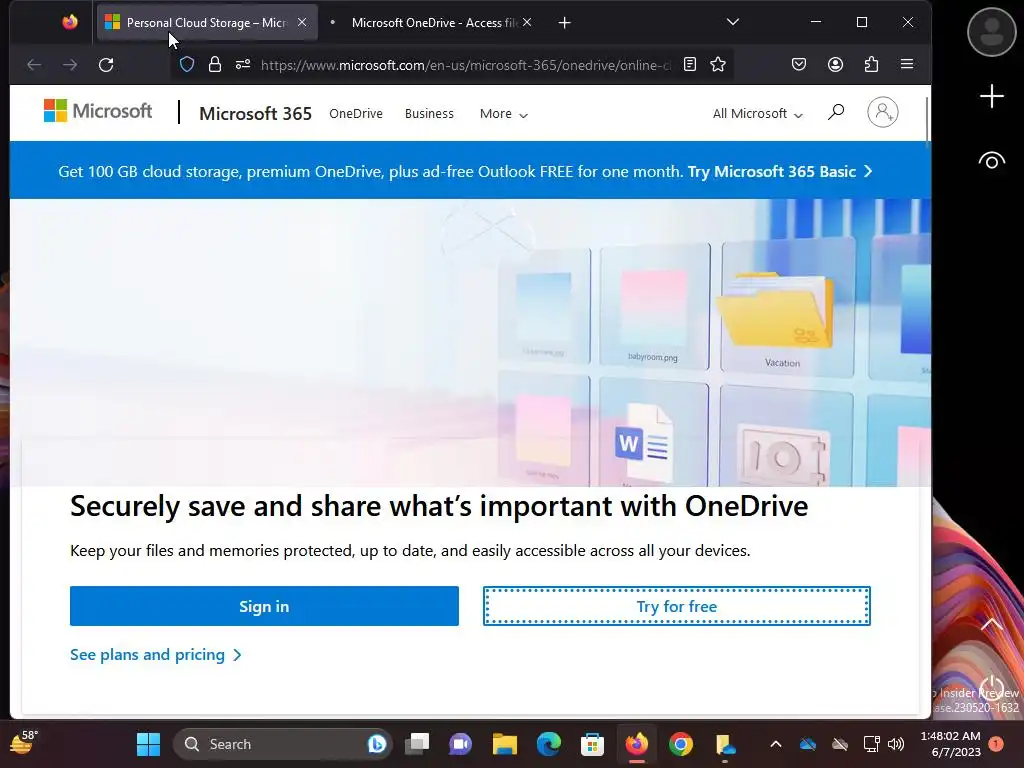Click the blue Sign in button
The image size is (1024, 768).
[264, 606]
